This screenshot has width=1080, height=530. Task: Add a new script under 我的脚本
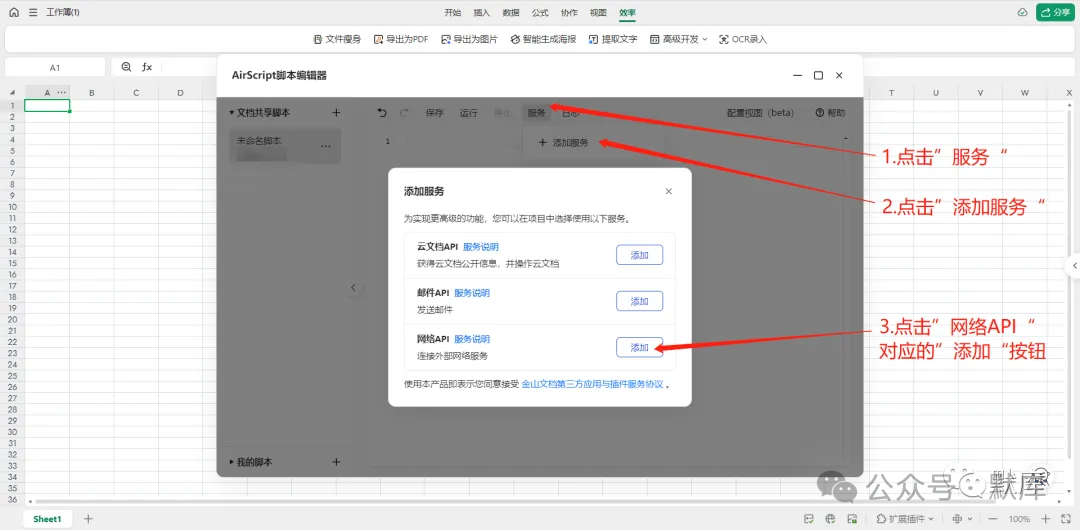coord(336,462)
